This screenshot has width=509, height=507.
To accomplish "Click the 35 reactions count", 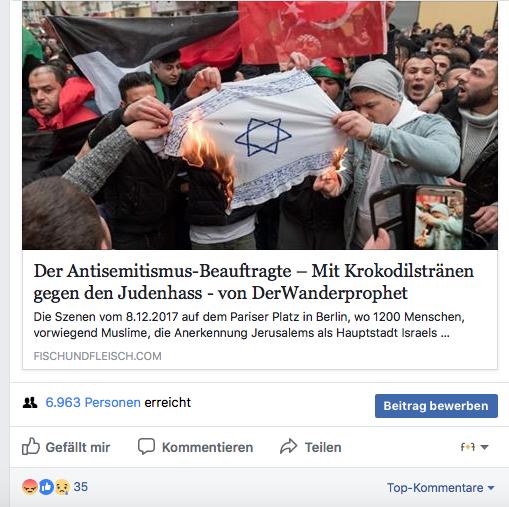I will click(x=80, y=487).
